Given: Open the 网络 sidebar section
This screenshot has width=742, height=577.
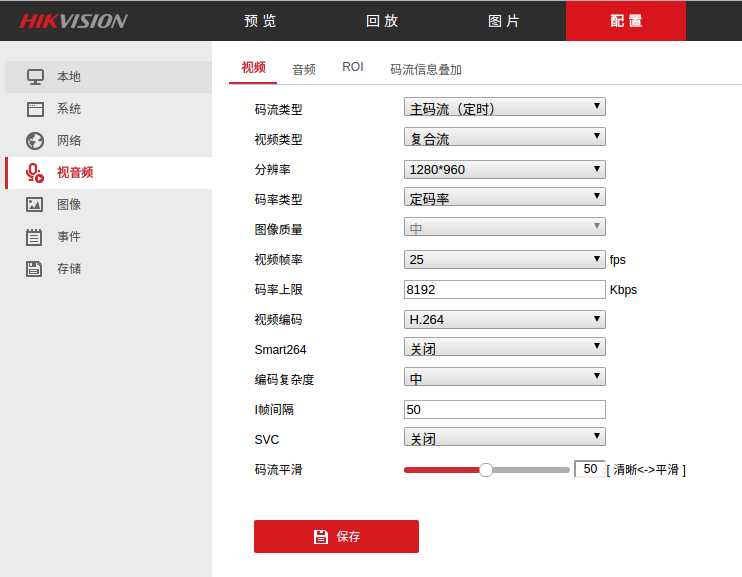Looking at the screenshot, I should [108, 141].
